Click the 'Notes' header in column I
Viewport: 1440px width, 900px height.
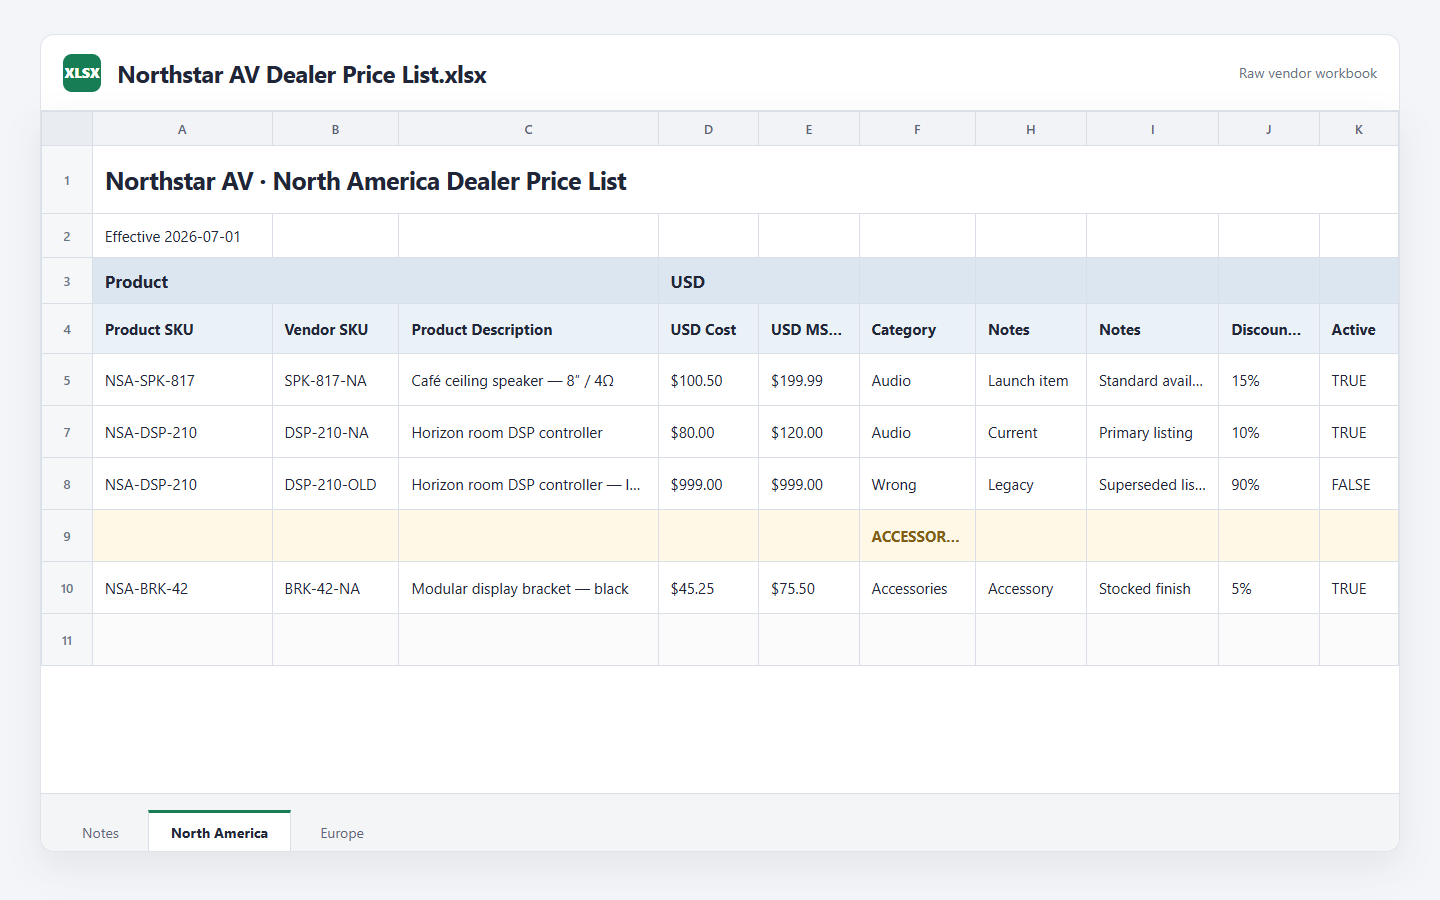[1152, 329]
